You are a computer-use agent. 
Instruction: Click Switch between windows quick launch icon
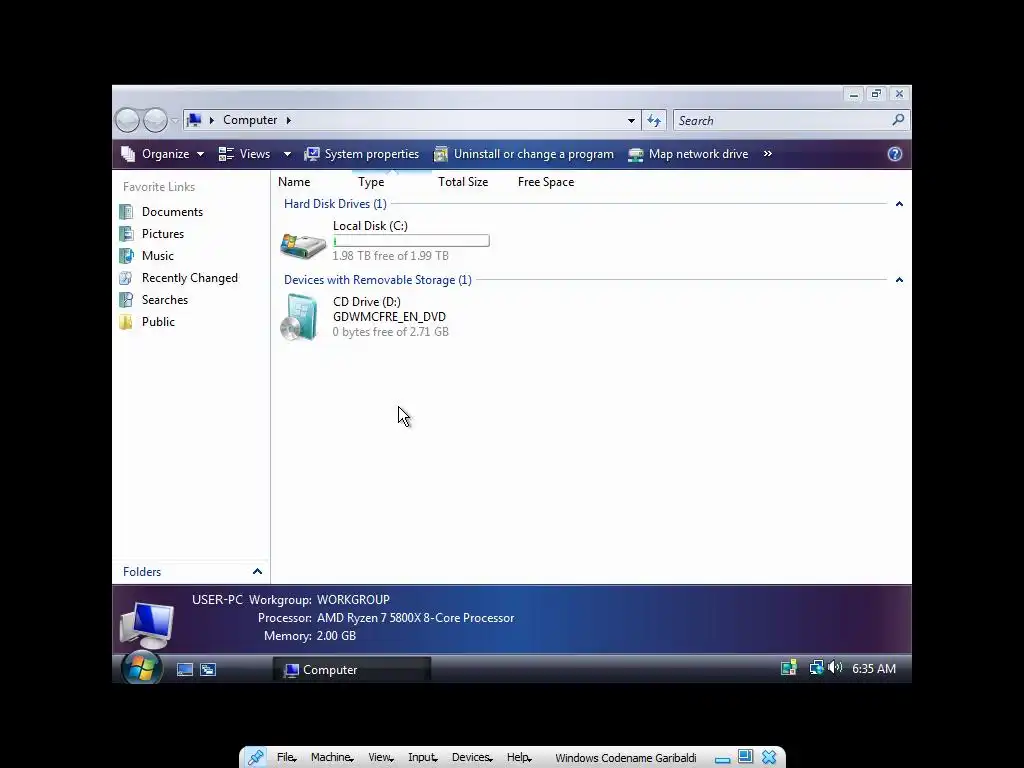208,669
